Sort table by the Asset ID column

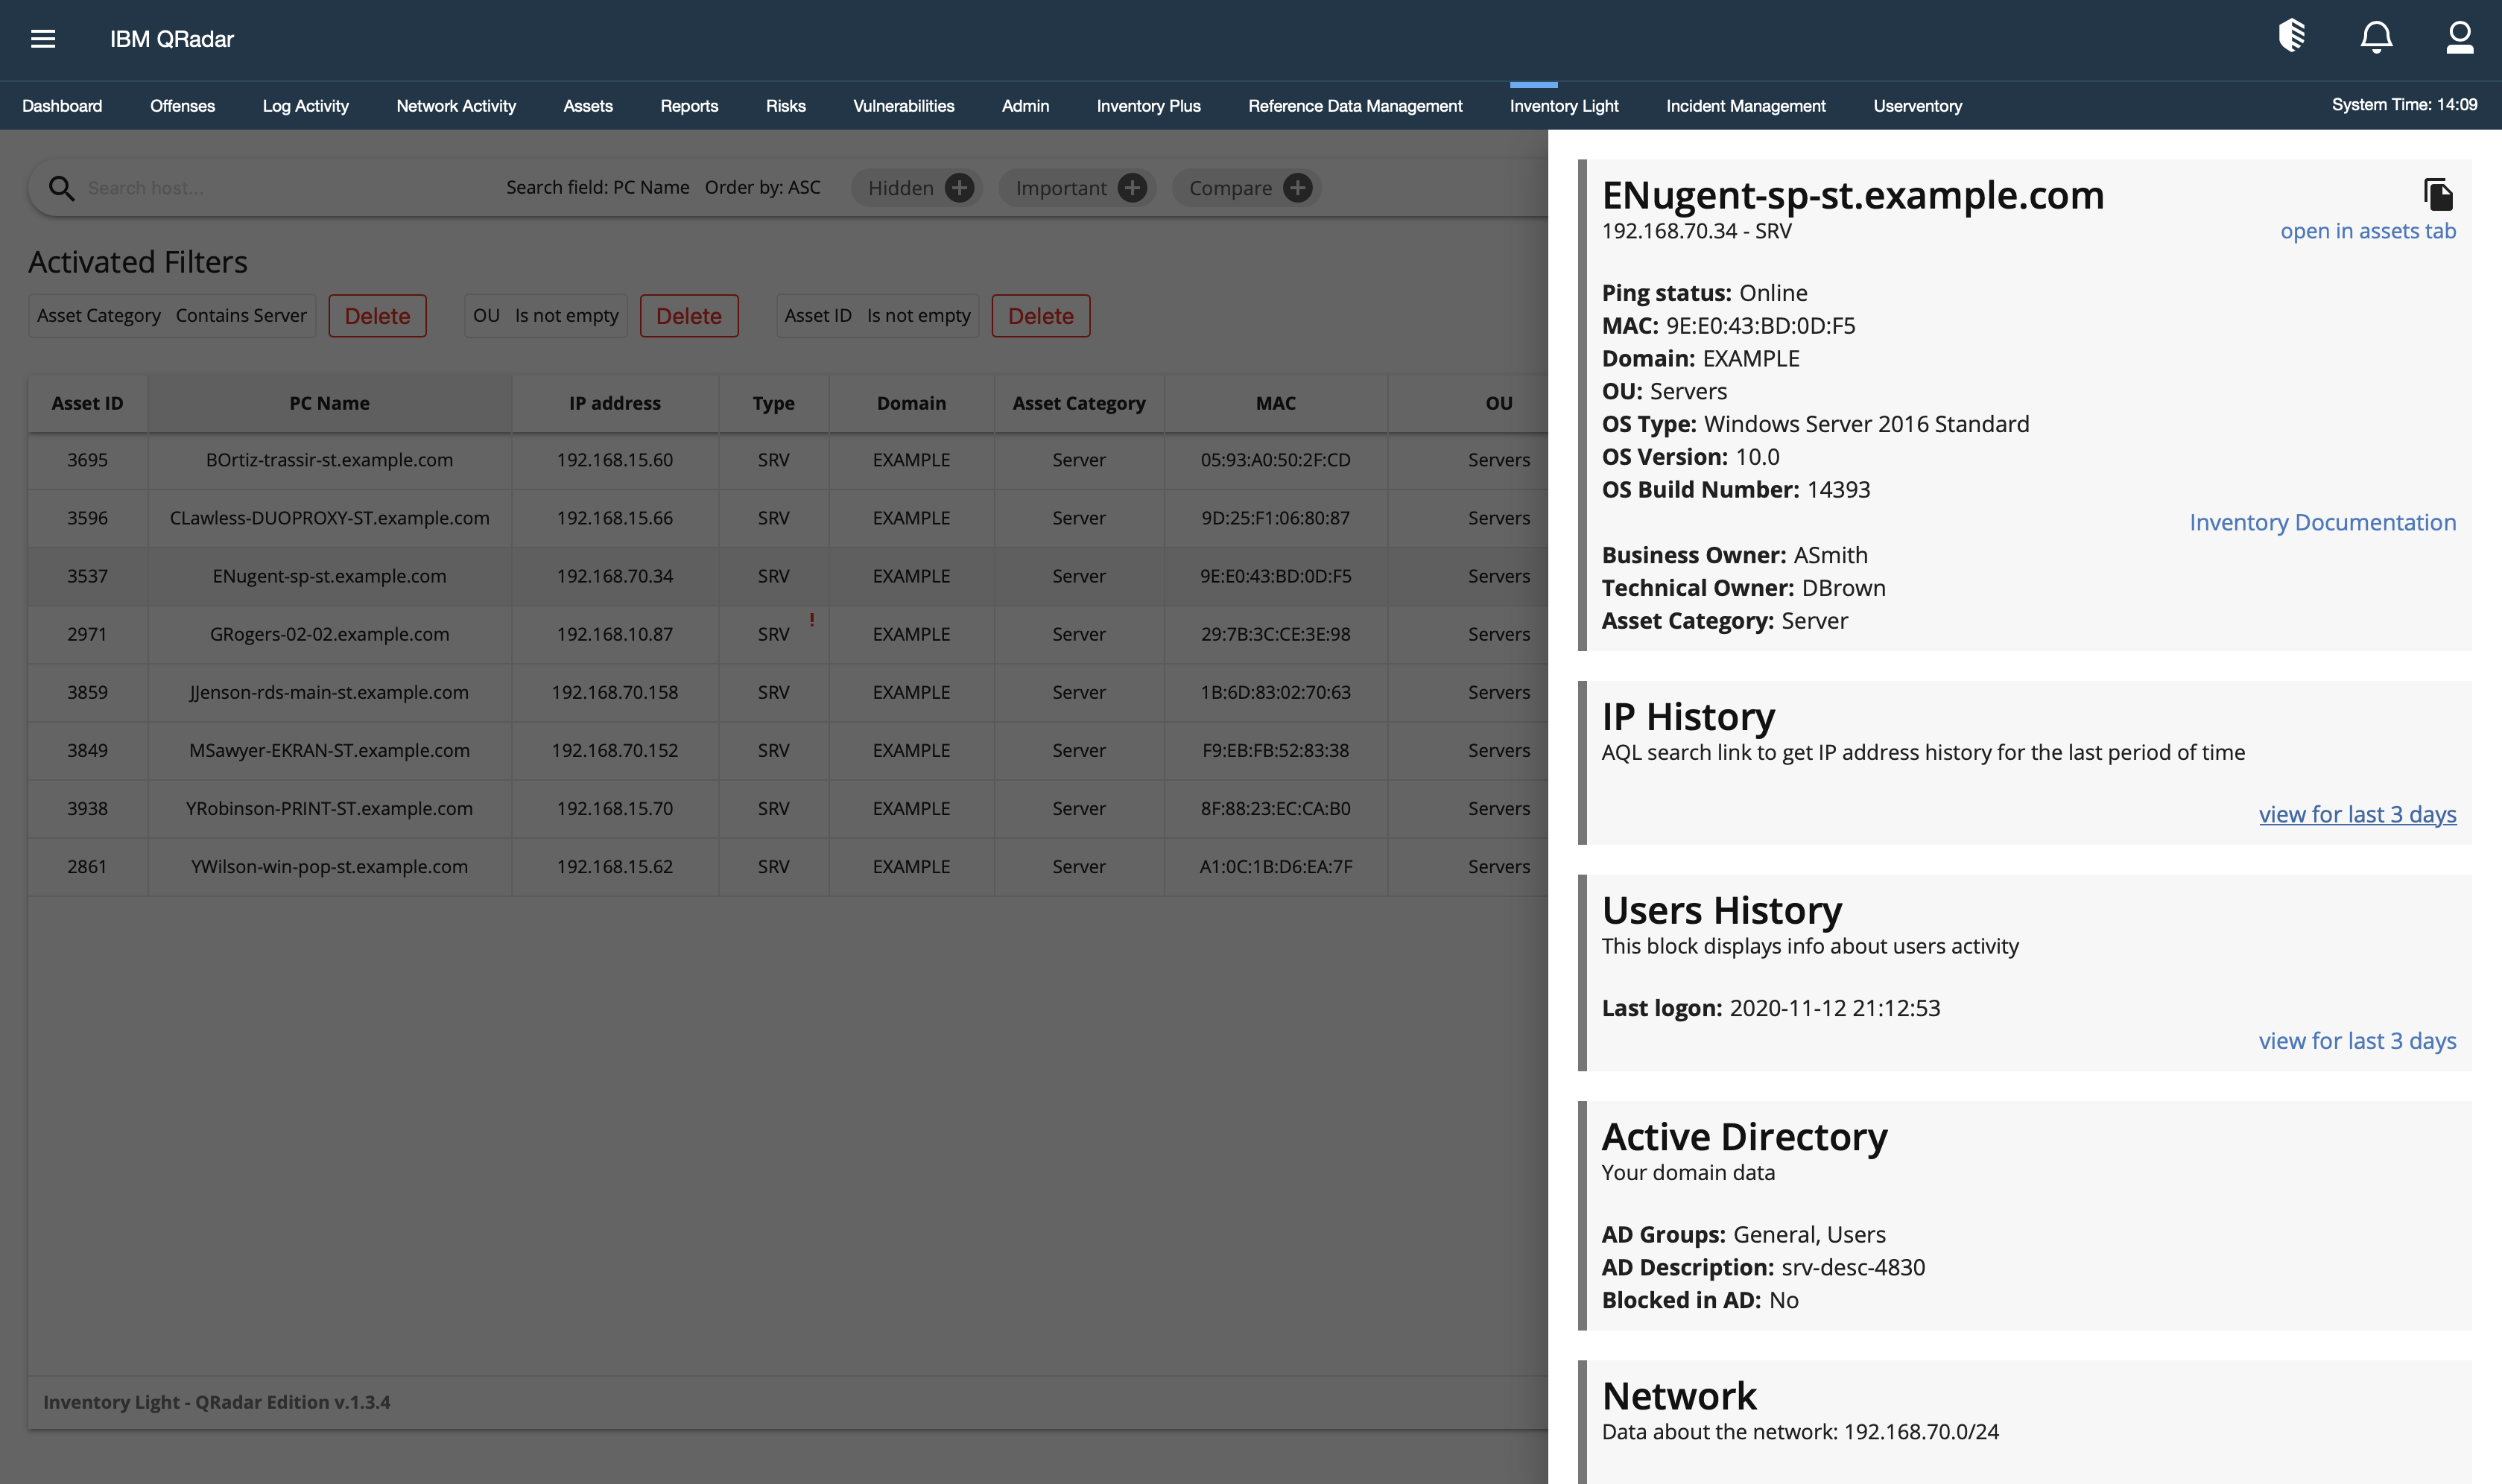(x=86, y=402)
